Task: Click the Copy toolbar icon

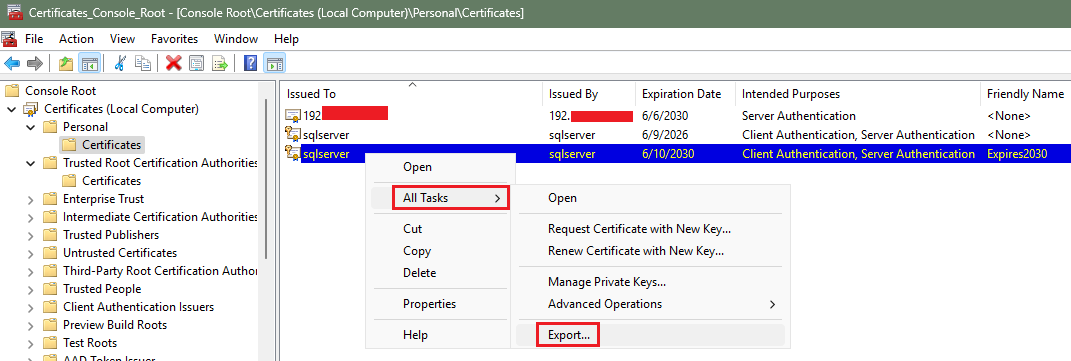Action: pyautogui.click(x=142, y=63)
